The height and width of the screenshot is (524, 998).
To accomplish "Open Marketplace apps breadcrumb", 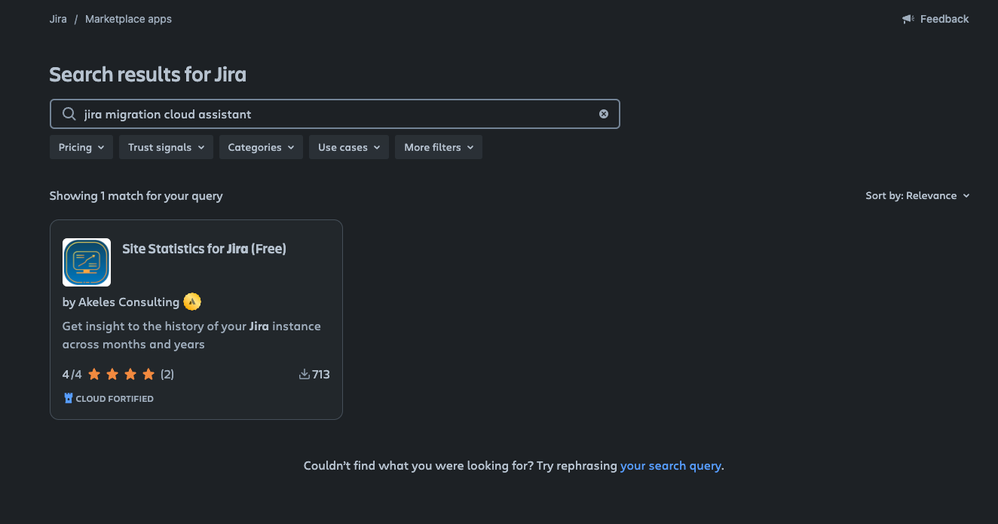I will click(129, 19).
